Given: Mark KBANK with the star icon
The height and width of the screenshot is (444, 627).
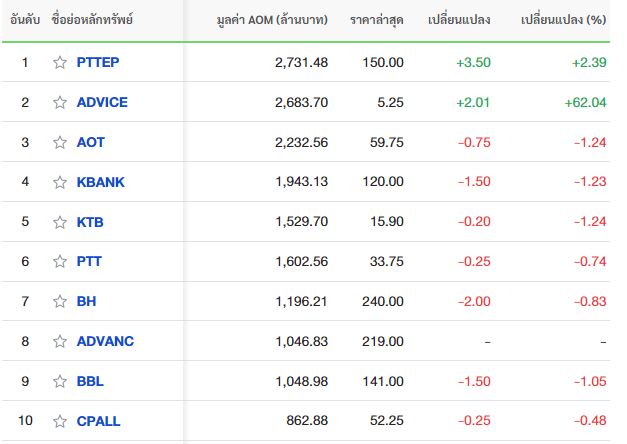Looking at the screenshot, I should [x=60, y=182].
